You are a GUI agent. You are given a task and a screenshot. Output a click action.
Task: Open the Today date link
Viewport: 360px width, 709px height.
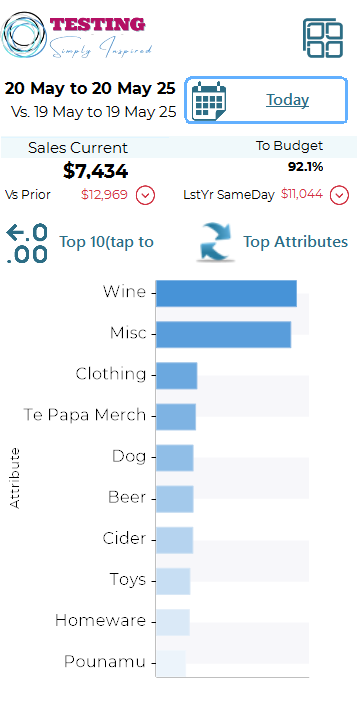[287, 99]
